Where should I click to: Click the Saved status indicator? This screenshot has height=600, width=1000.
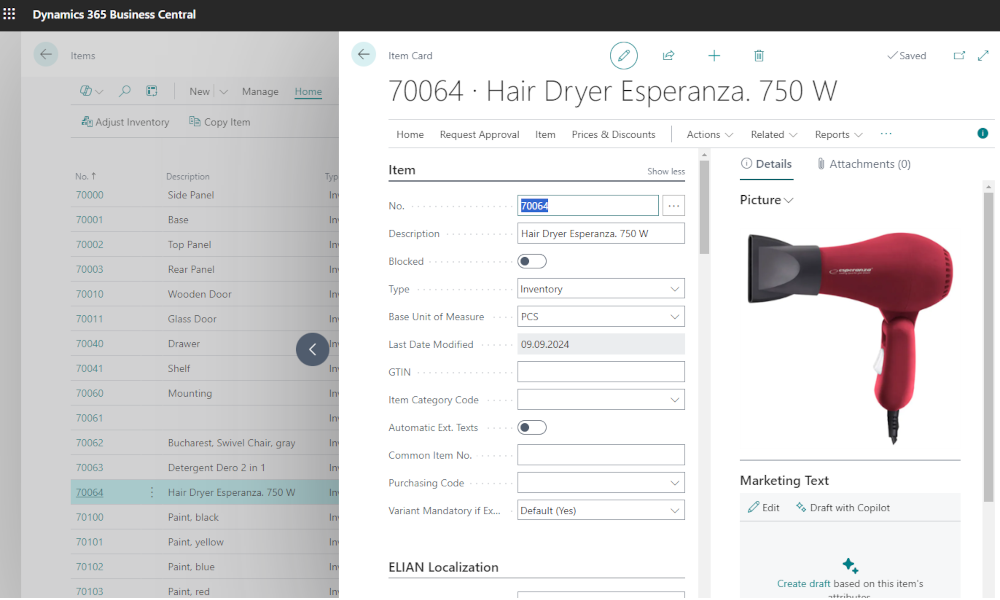pos(906,55)
